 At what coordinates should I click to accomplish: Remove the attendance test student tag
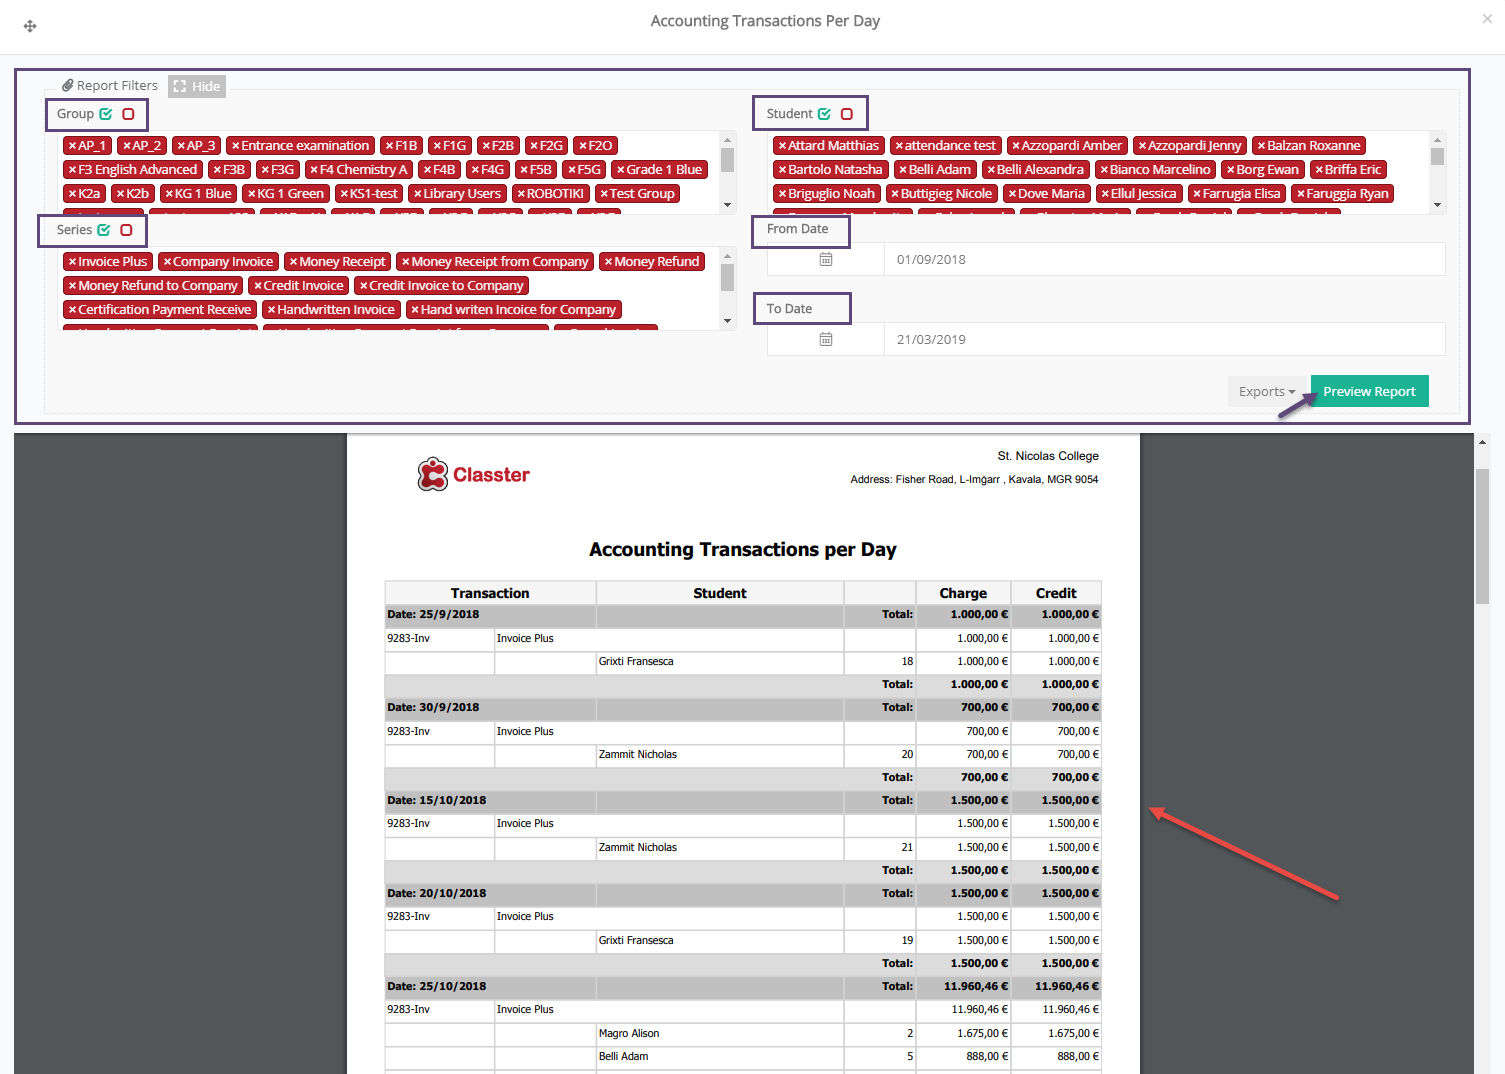899,146
